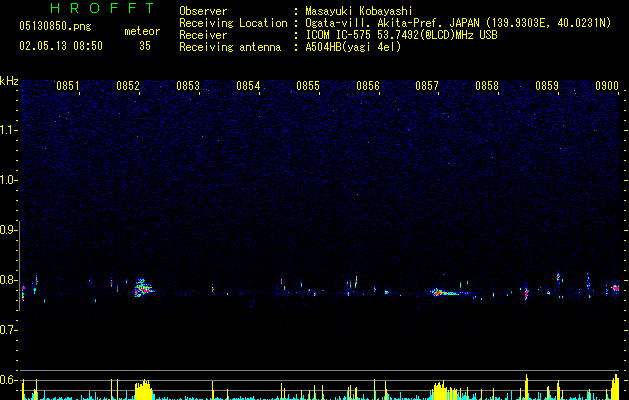Click the grey frequency range bar beside 0.8
The image size is (629, 400).
(x=20, y=266)
